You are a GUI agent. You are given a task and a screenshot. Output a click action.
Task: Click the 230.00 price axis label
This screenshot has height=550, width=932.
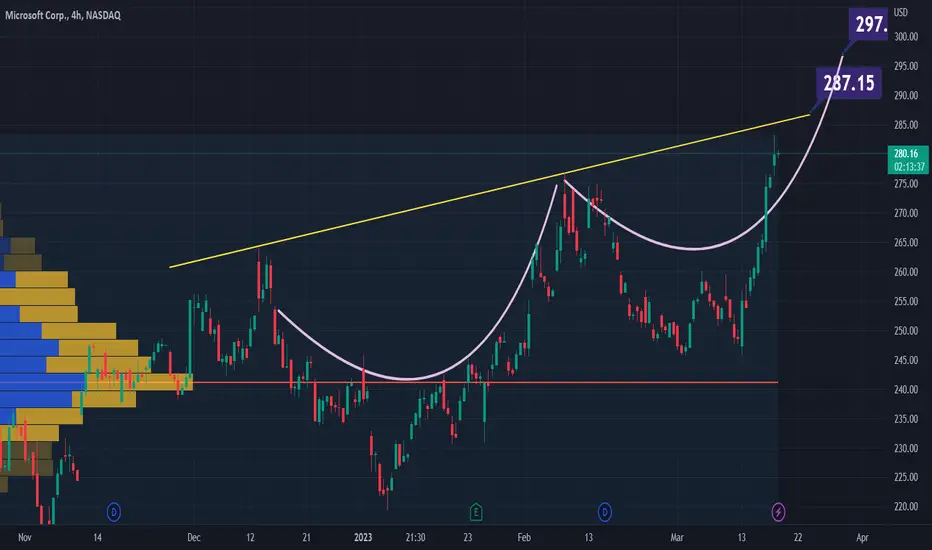point(906,448)
